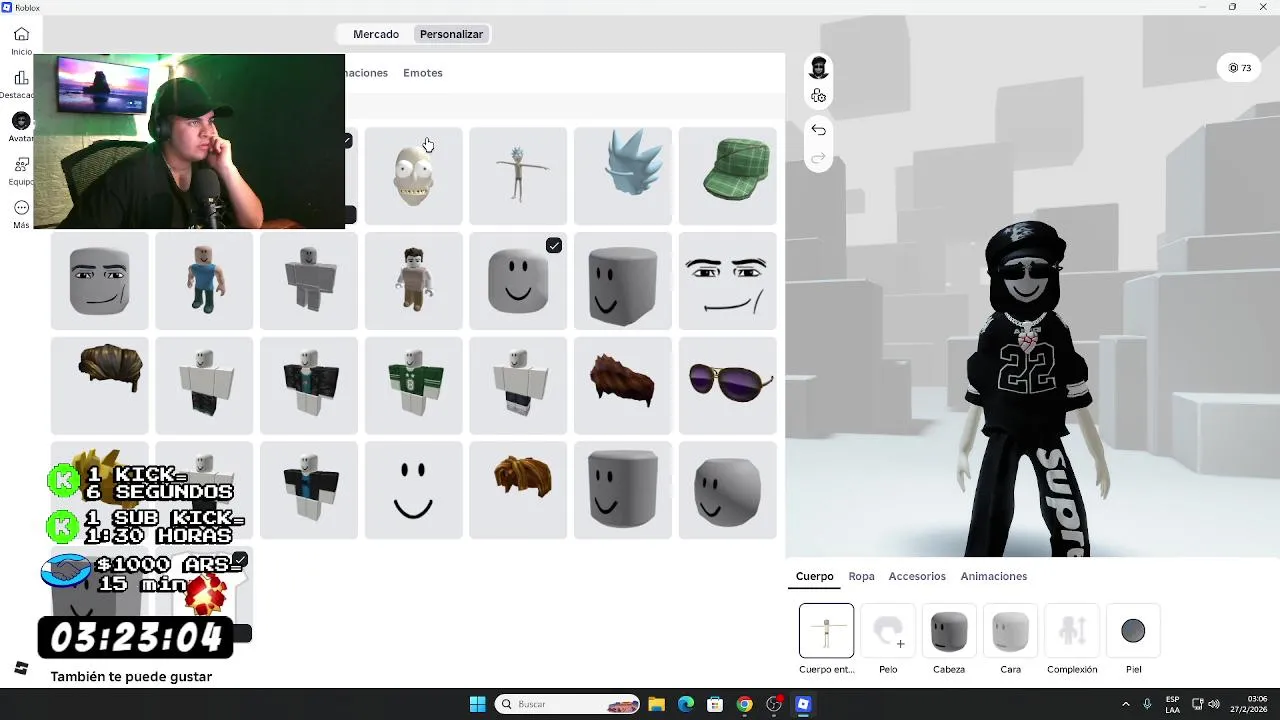
Task: Click the microphone tray icon
Action: click(1147, 704)
